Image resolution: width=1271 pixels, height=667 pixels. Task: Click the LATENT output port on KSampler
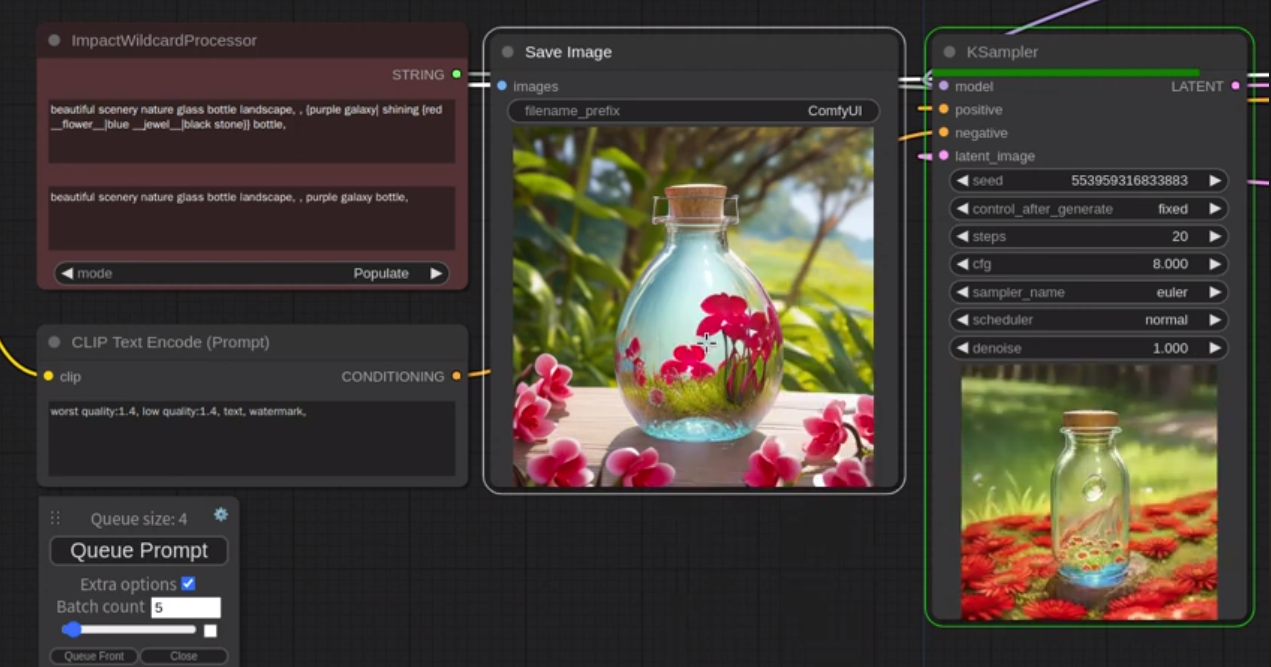tap(1236, 86)
